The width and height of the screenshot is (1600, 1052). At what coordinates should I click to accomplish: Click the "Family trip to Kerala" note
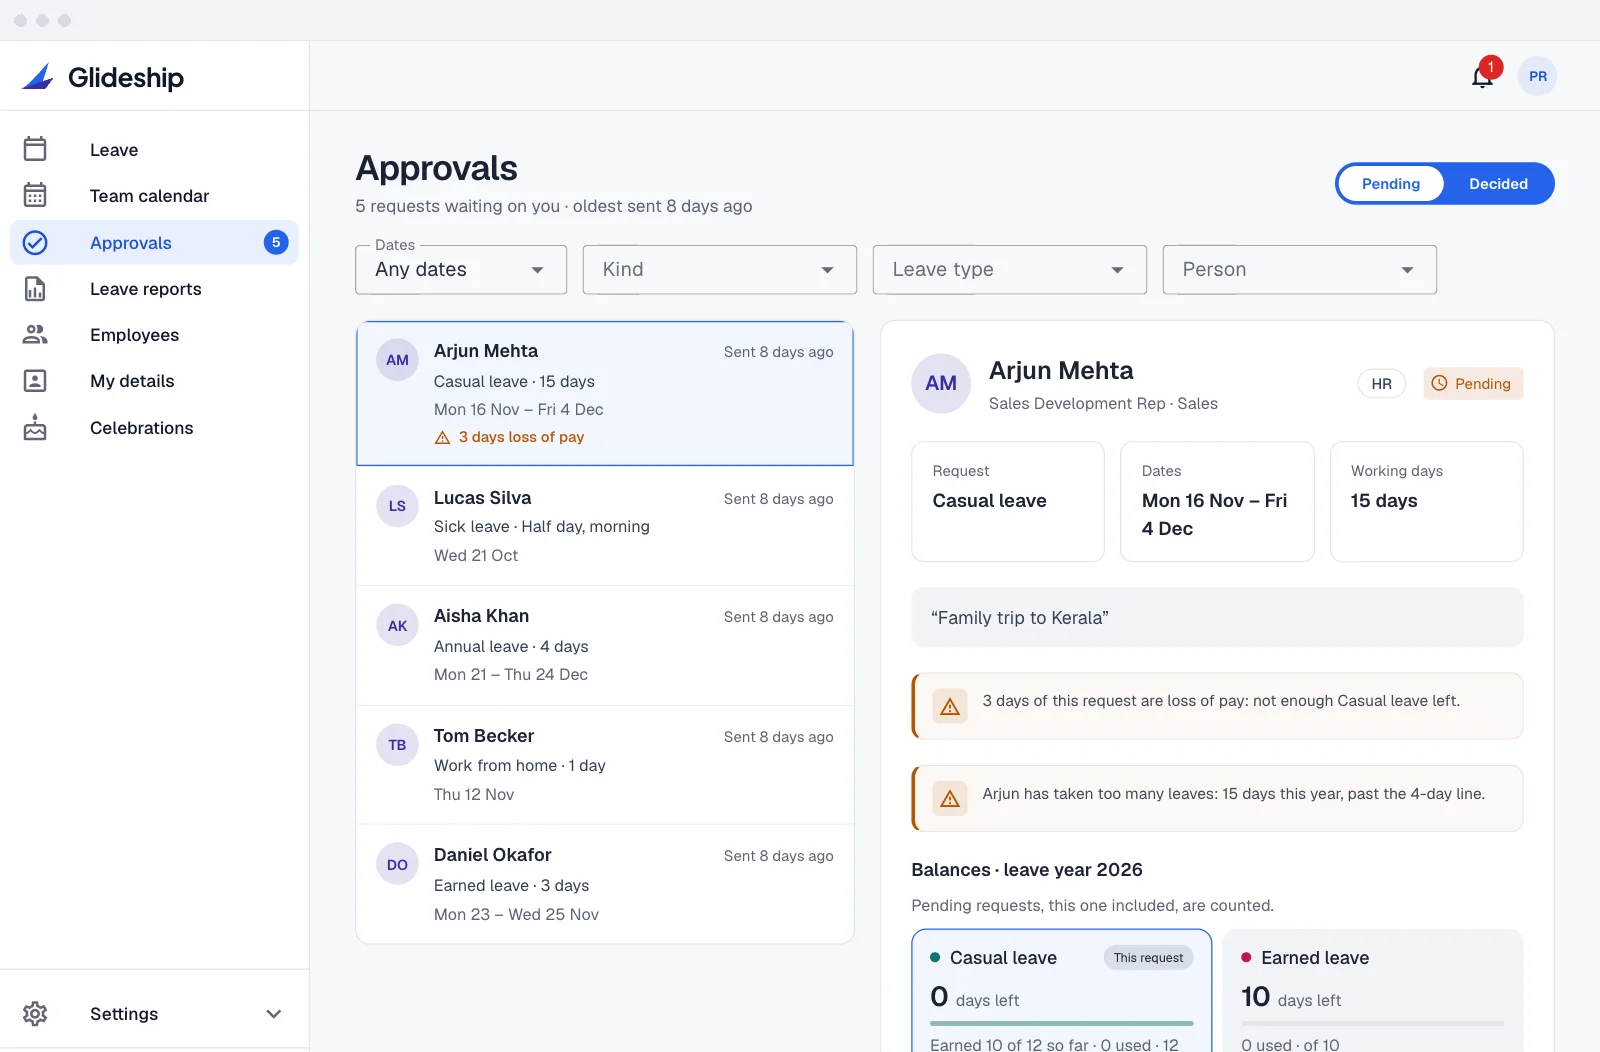pyautogui.click(x=1217, y=618)
